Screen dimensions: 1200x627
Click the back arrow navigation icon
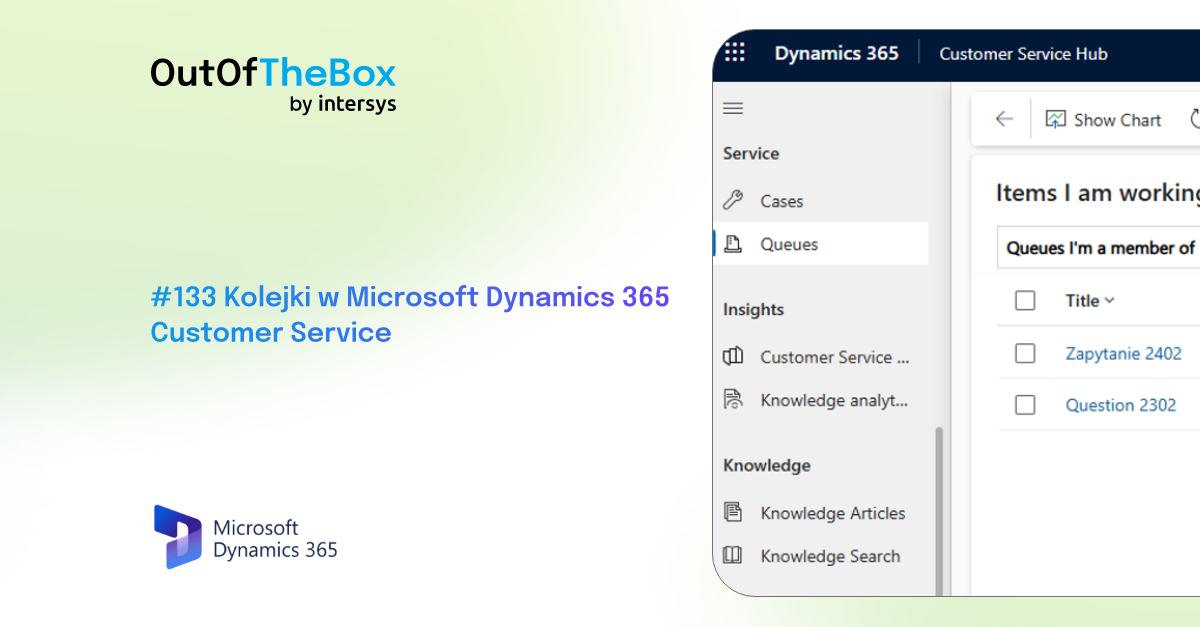(x=1003, y=118)
